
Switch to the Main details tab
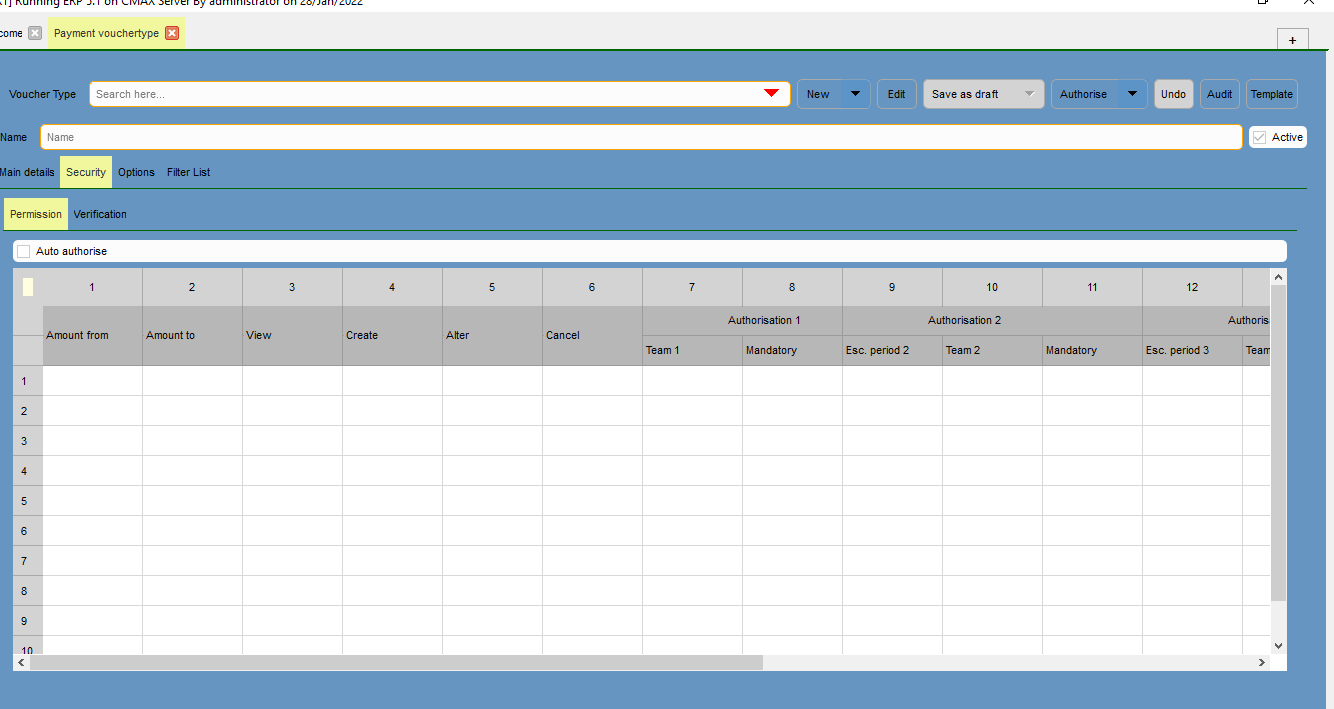click(27, 172)
